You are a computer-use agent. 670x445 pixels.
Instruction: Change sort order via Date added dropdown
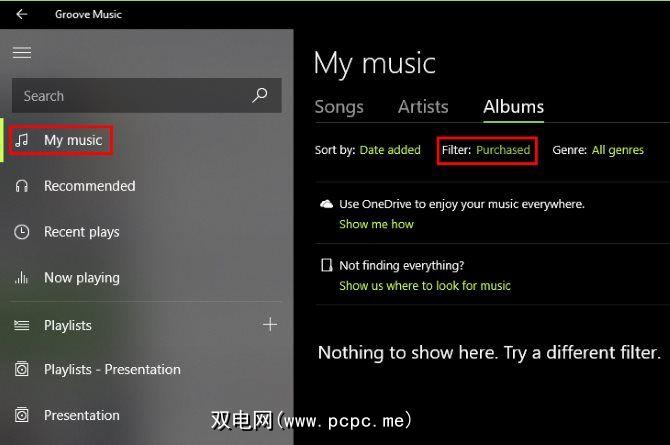(x=390, y=150)
